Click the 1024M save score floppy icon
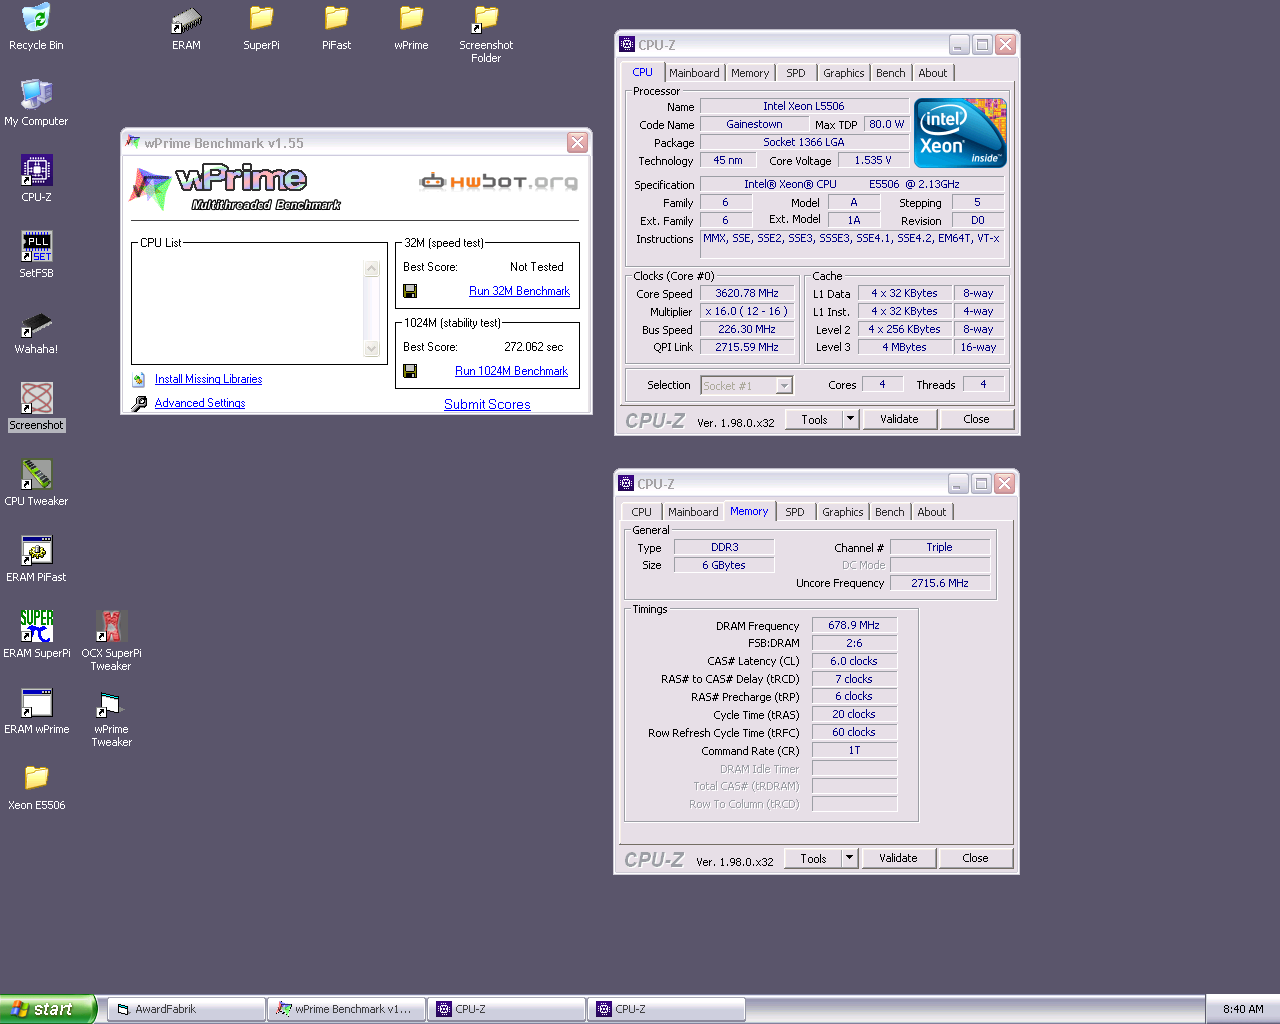This screenshot has width=1280, height=1024. 410,371
